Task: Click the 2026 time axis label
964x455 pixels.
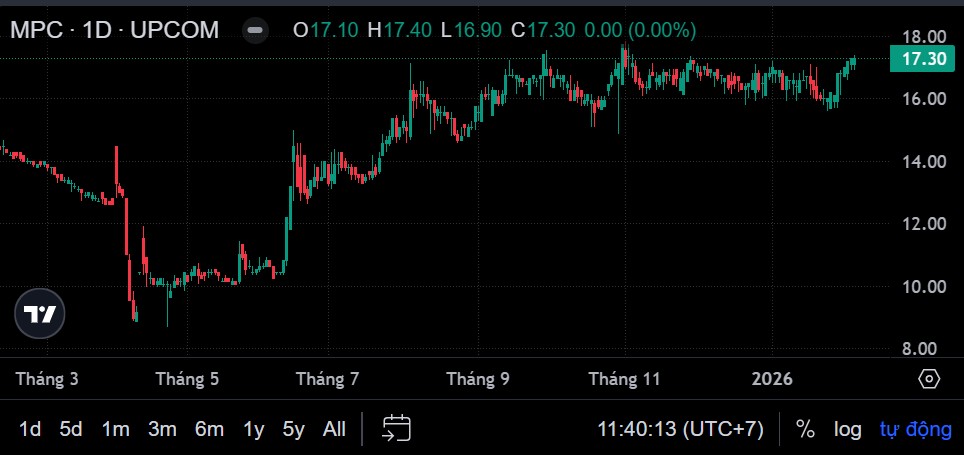Action: click(772, 379)
